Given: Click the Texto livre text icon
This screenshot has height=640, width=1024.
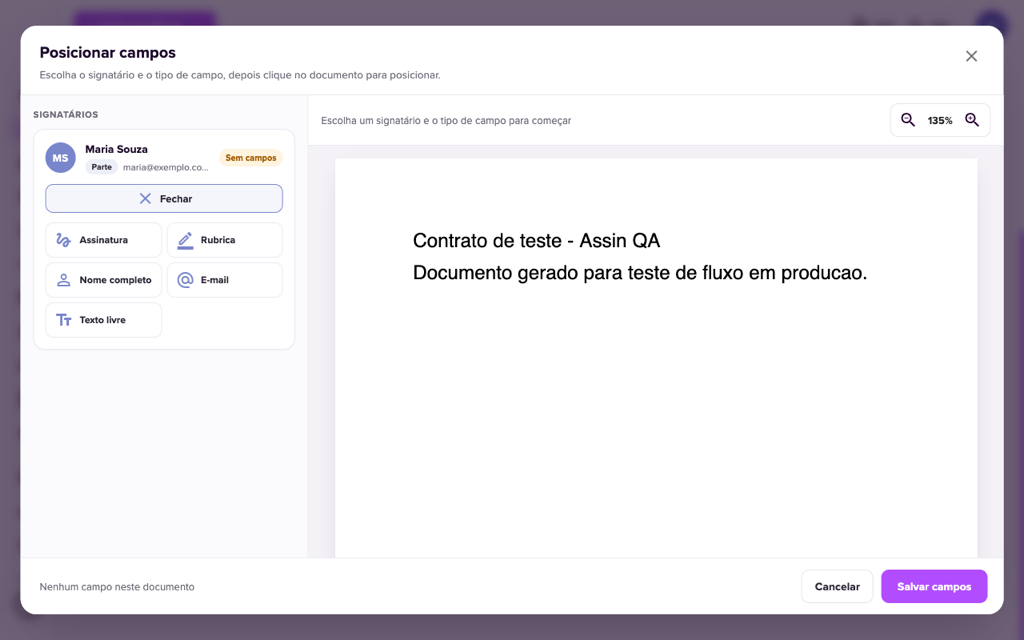Looking at the screenshot, I should click(x=63, y=320).
